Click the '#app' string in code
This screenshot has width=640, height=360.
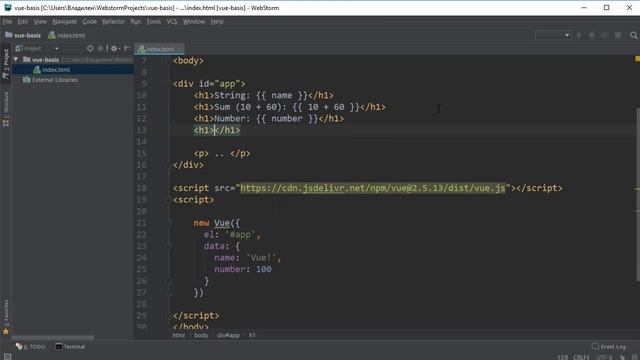pos(240,235)
